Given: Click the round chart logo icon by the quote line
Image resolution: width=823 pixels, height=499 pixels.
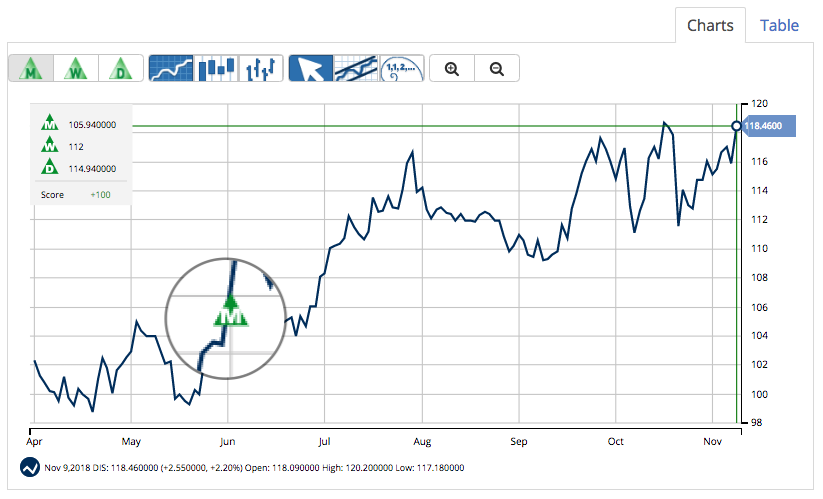Looking at the screenshot, I should pos(30,467).
